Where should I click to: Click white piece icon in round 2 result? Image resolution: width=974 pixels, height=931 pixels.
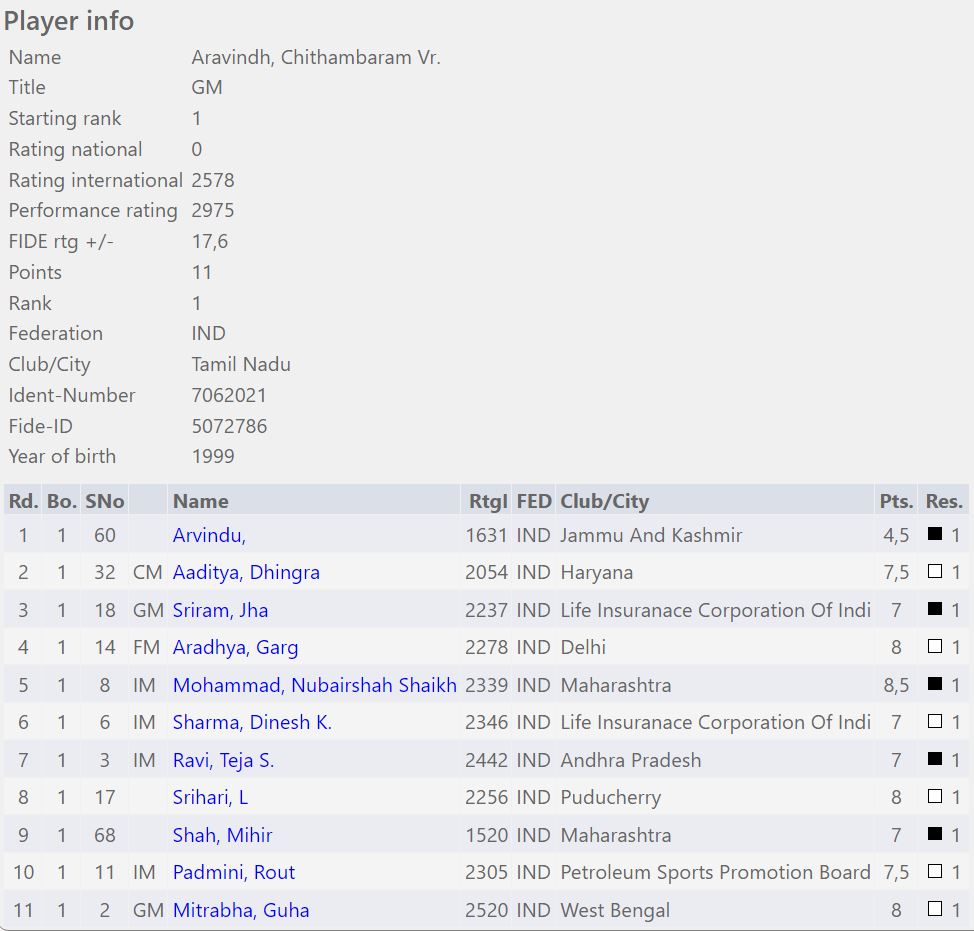935,573
